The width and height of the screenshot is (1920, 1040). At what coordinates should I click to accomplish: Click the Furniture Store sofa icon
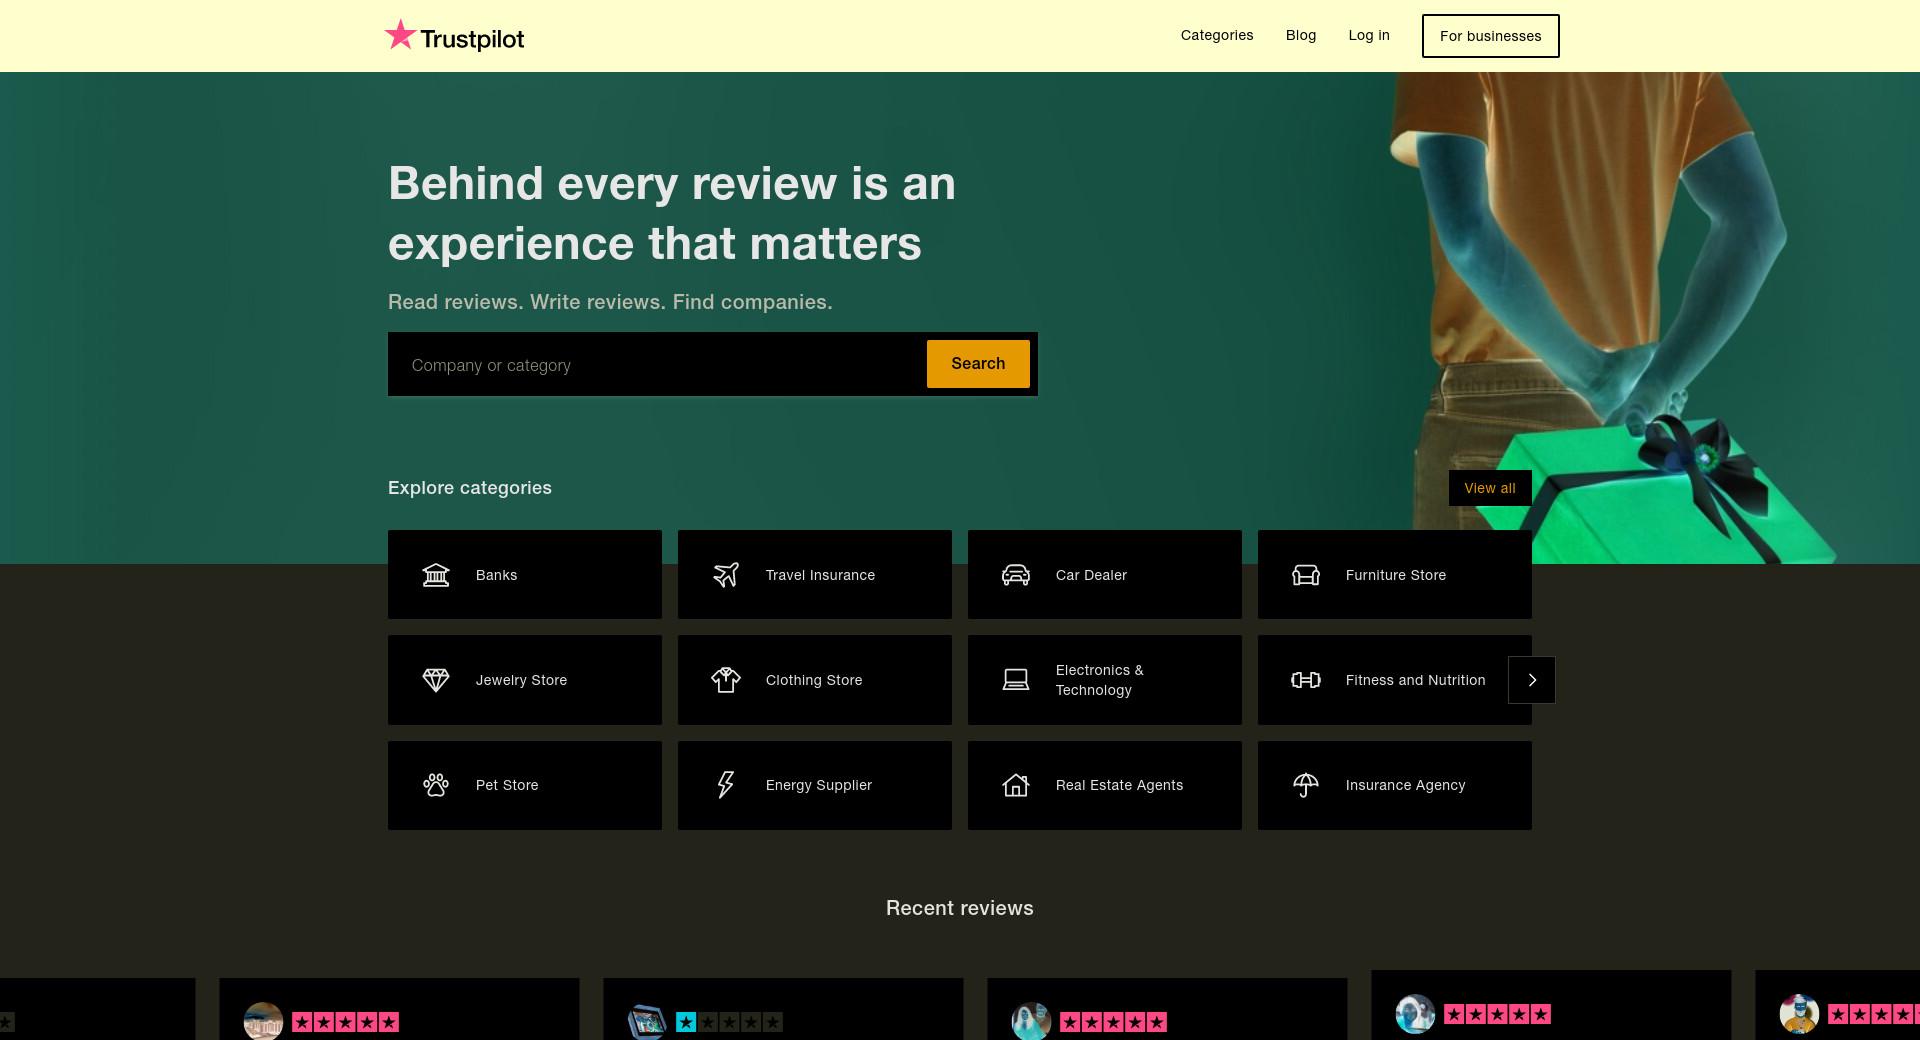point(1306,575)
